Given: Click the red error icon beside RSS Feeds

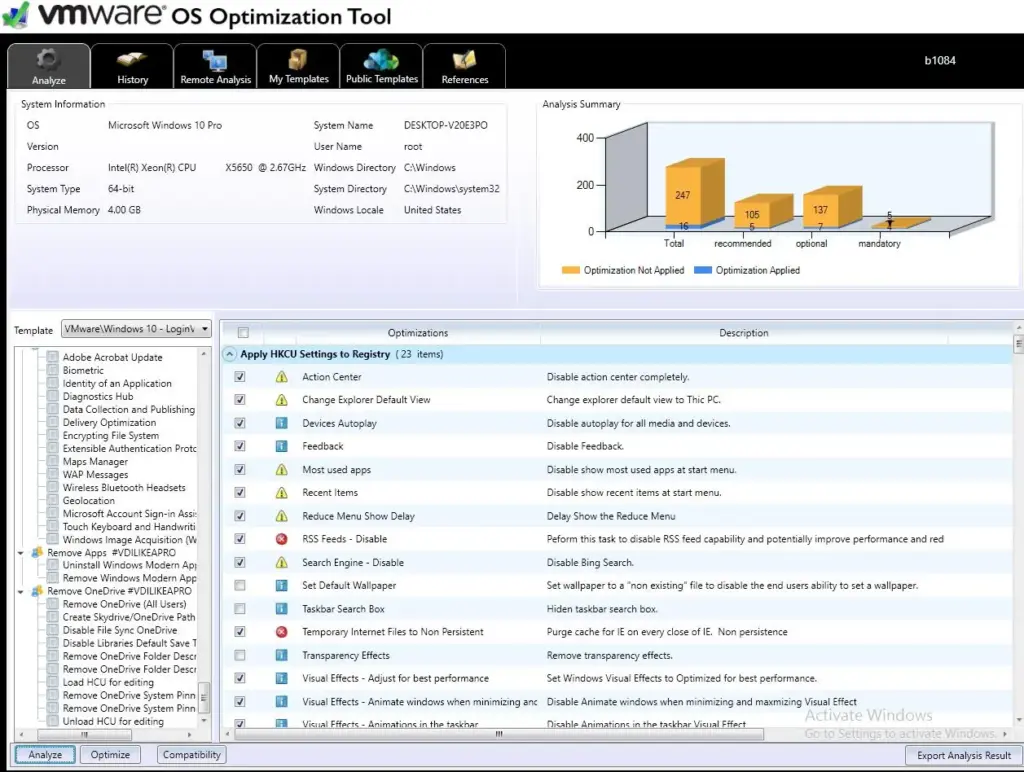Looking at the screenshot, I should [x=281, y=539].
